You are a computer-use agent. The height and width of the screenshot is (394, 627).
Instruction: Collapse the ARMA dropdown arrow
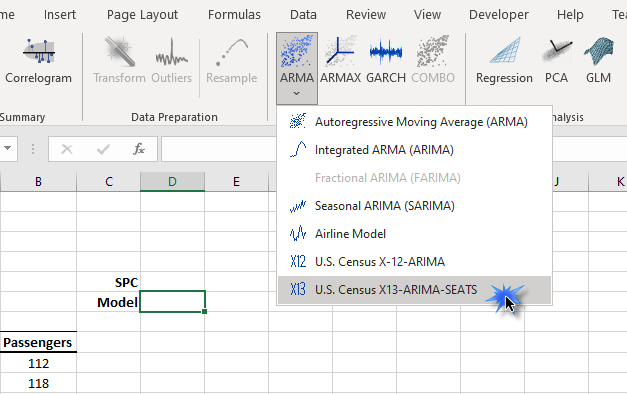(x=296, y=94)
